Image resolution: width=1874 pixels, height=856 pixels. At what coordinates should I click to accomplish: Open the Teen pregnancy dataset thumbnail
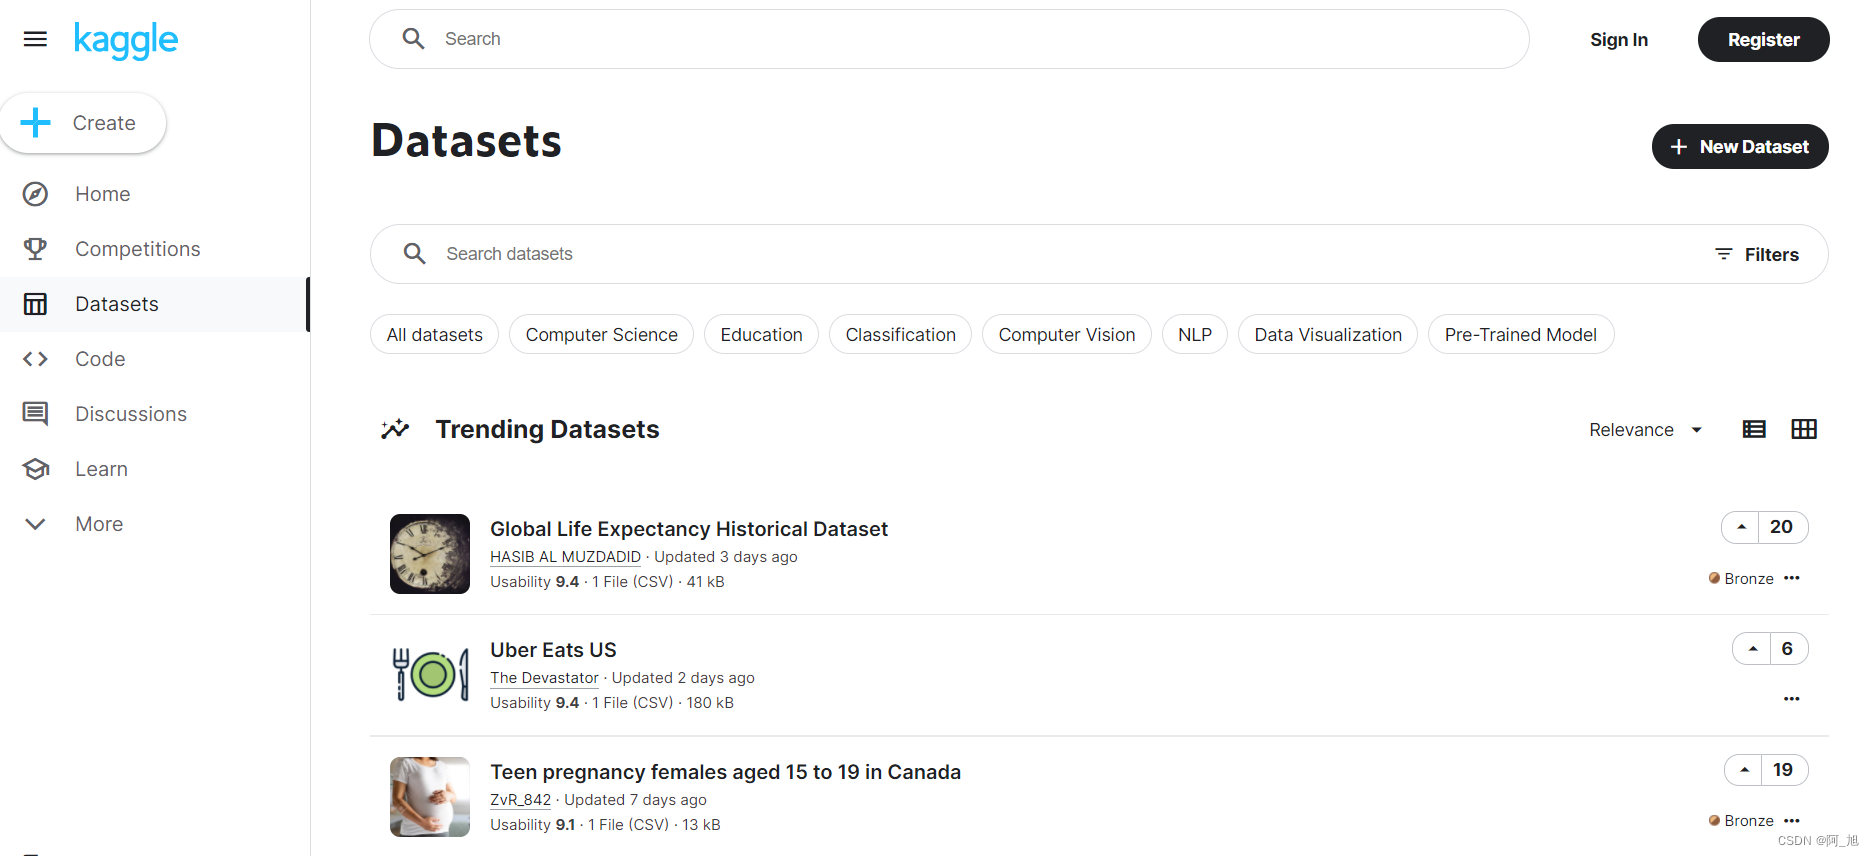(430, 797)
